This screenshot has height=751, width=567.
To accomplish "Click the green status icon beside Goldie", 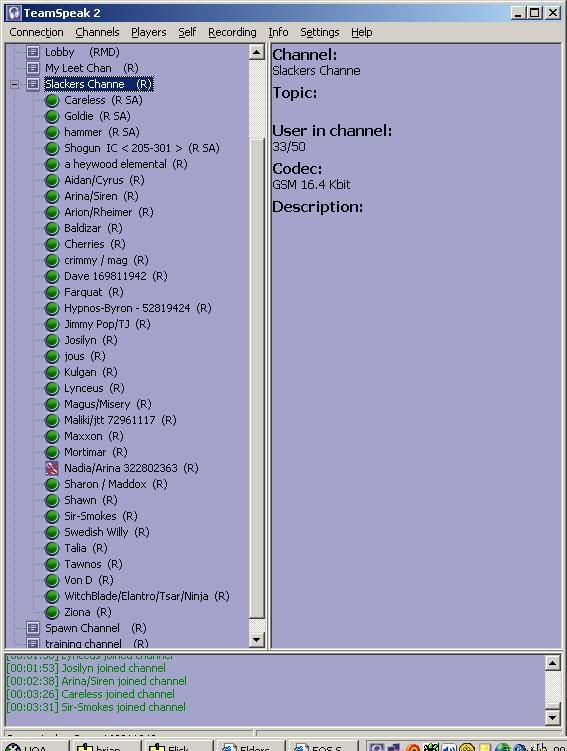I will [52, 116].
